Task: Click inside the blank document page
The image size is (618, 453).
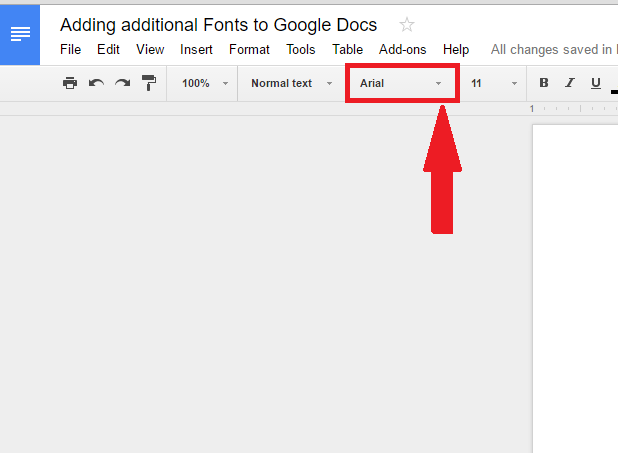Action: coord(575,289)
